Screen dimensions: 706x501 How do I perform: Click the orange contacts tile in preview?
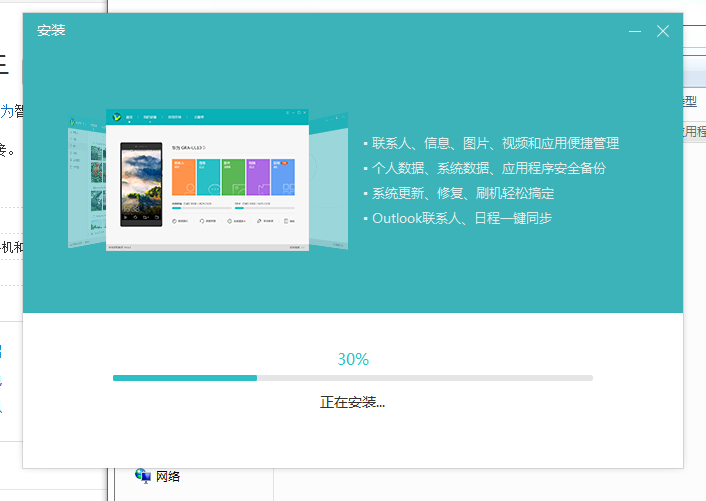tap(184, 177)
